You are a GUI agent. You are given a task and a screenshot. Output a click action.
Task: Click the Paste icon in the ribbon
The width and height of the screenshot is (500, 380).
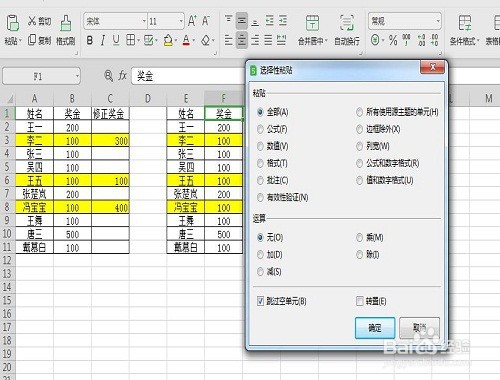coord(12,23)
